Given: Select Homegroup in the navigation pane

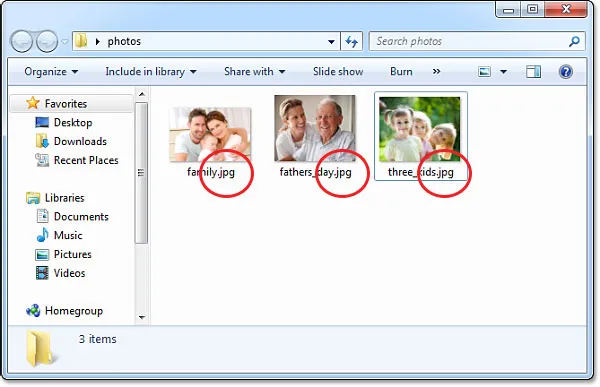Looking at the screenshot, I should 74,310.
